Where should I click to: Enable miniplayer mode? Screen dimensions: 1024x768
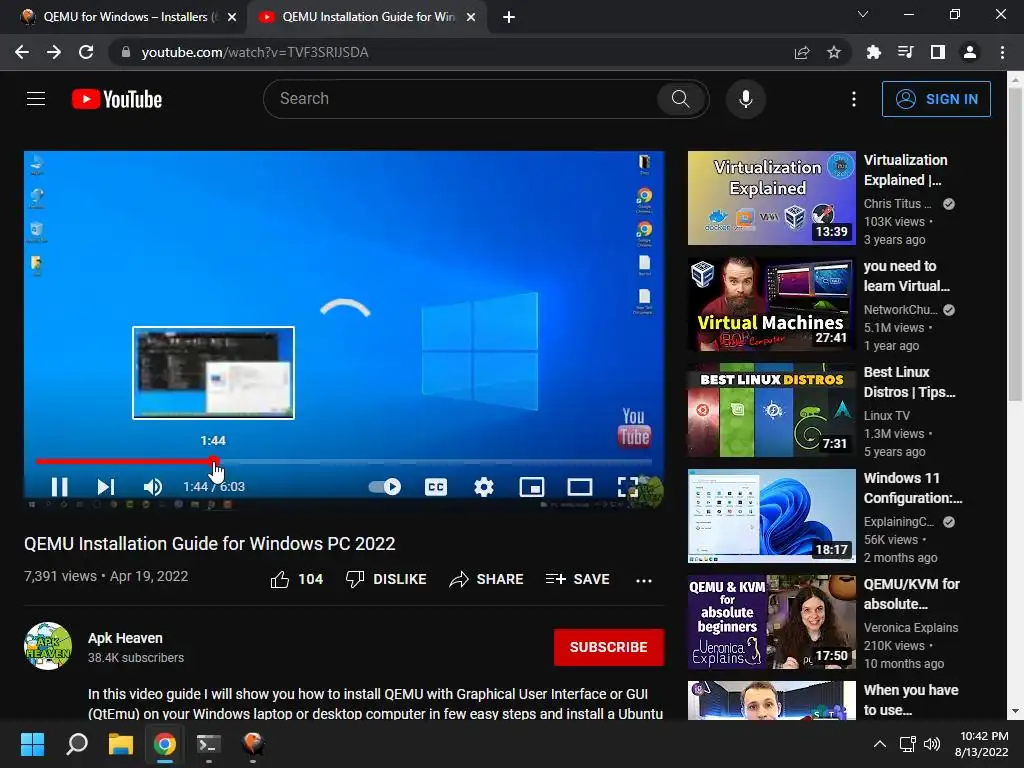(532, 487)
